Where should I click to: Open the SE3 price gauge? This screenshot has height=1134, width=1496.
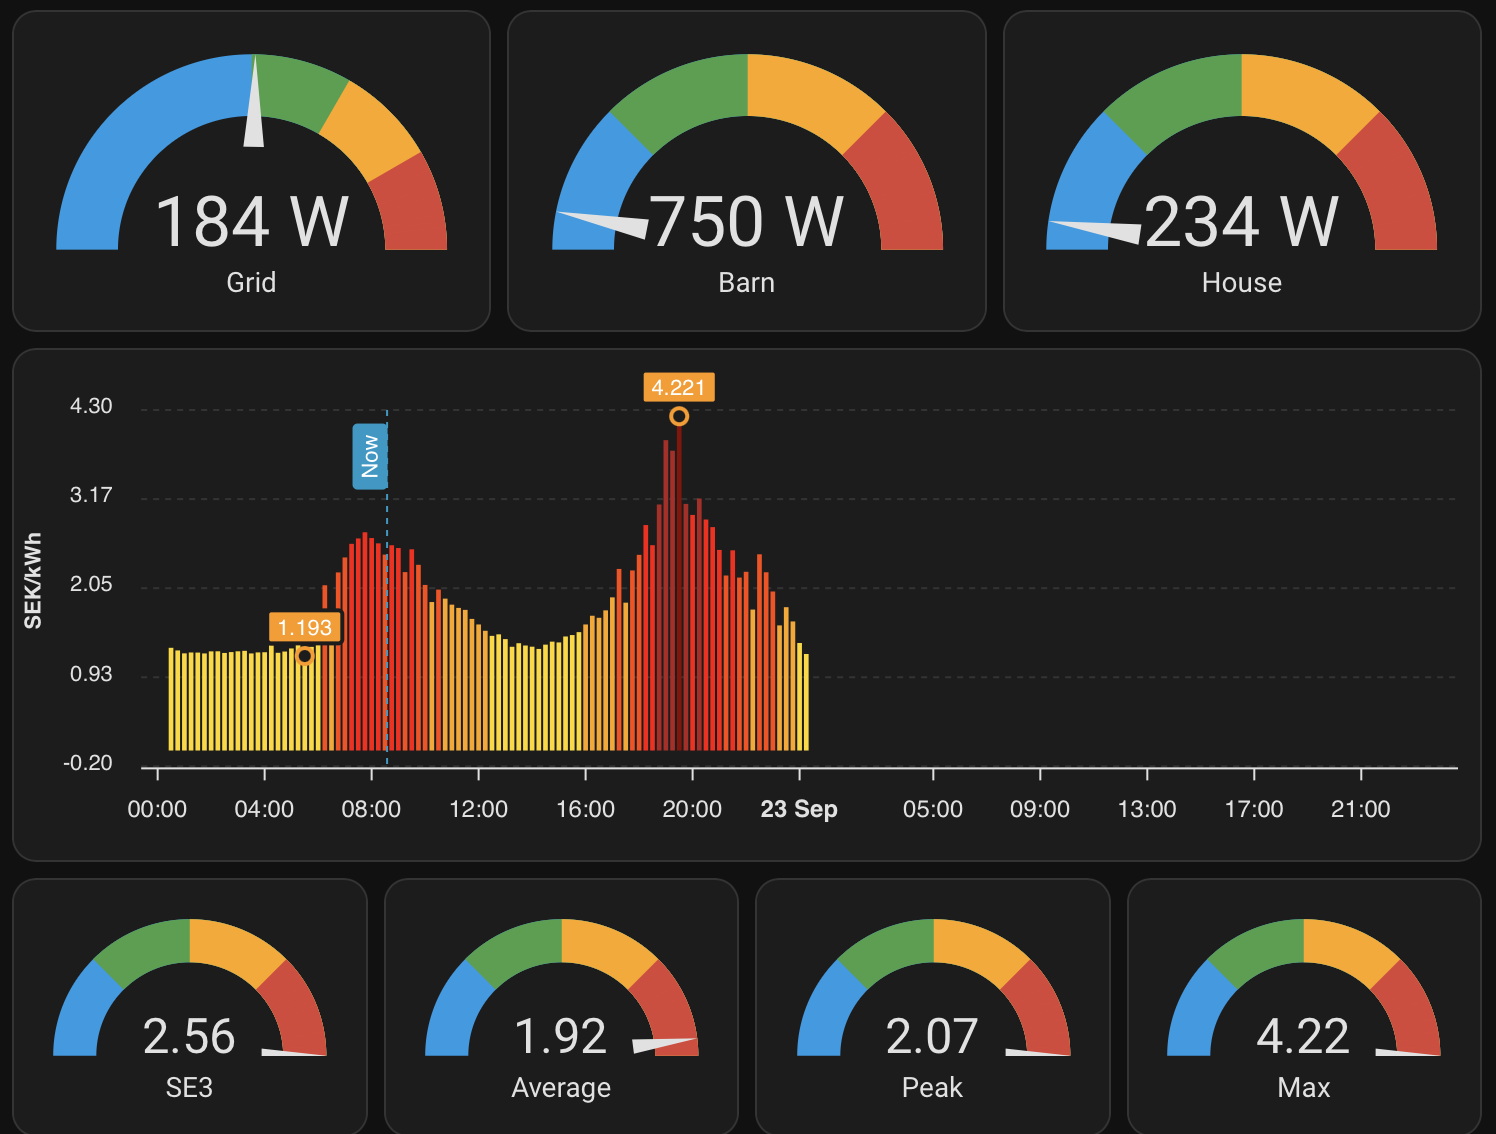[190, 1006]
